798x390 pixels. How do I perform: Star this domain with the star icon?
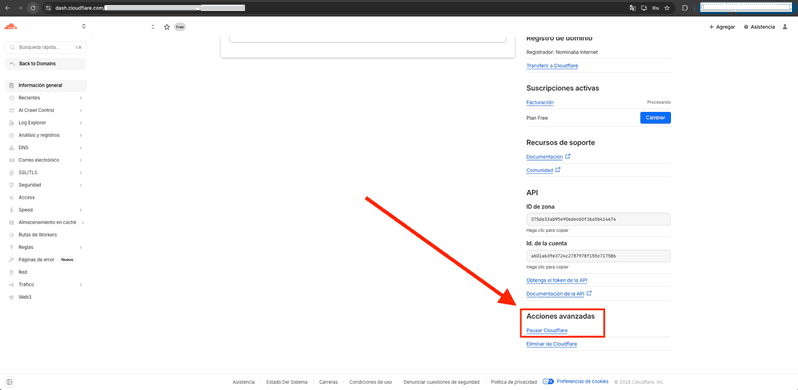coord(166,27)
